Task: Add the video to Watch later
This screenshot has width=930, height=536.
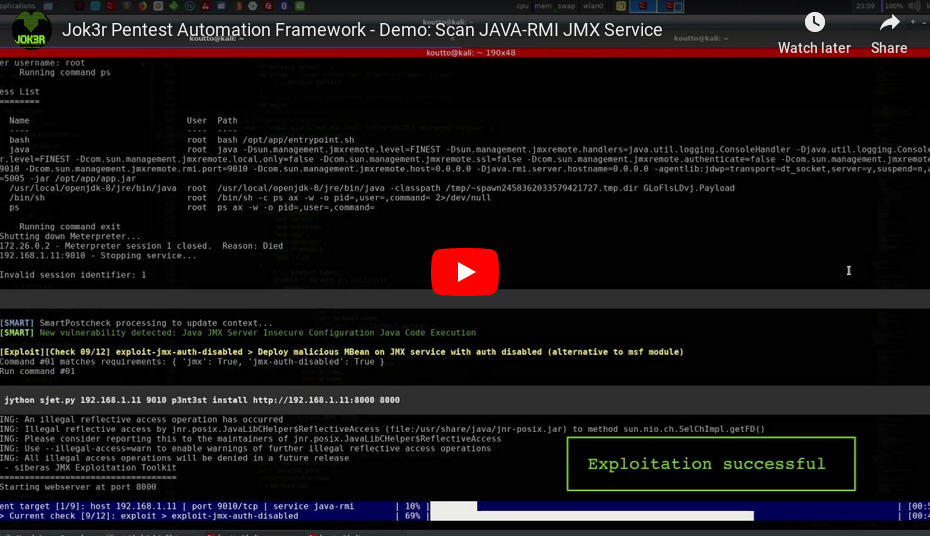Action: [x=814, y=34]
